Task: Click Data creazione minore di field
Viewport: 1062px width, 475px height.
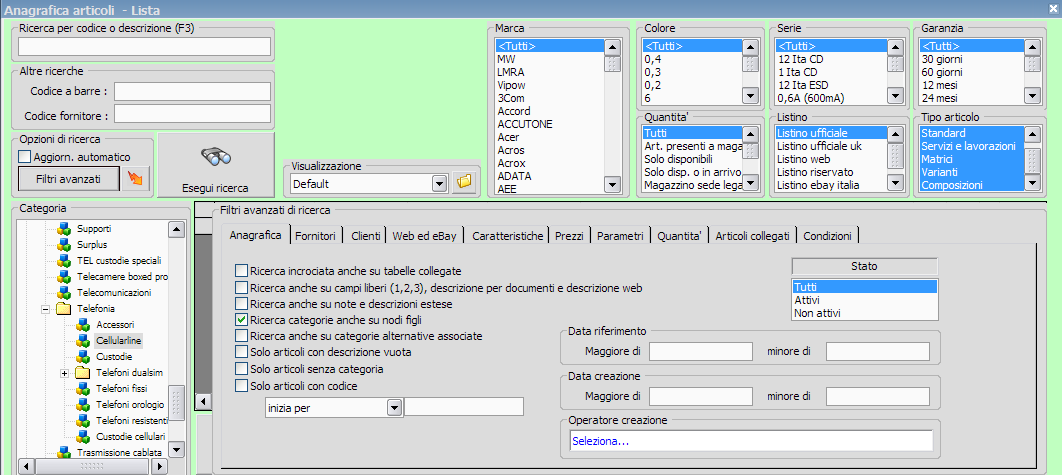Action: (x=878, y=396)
